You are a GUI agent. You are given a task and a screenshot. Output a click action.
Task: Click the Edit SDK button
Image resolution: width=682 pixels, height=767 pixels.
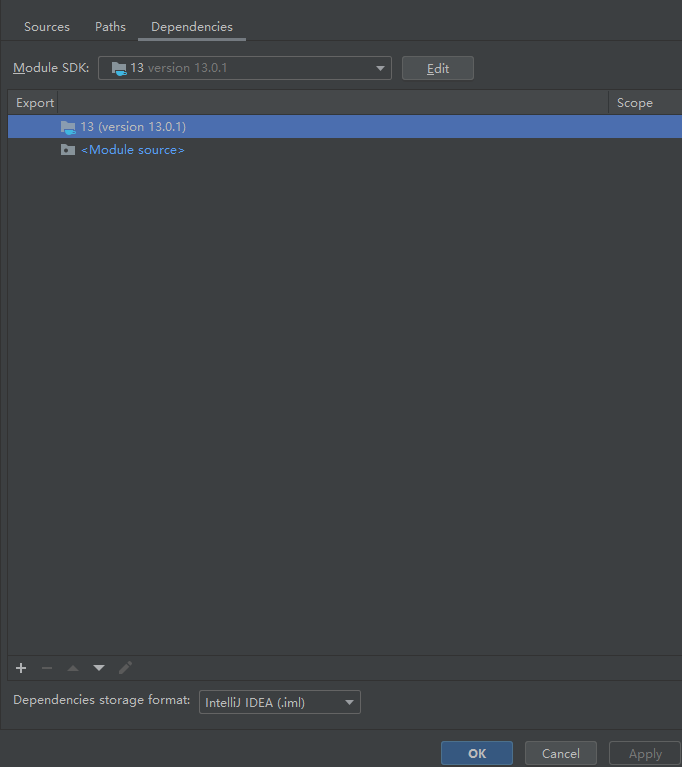pyautogui.click(x=437, y=68)
